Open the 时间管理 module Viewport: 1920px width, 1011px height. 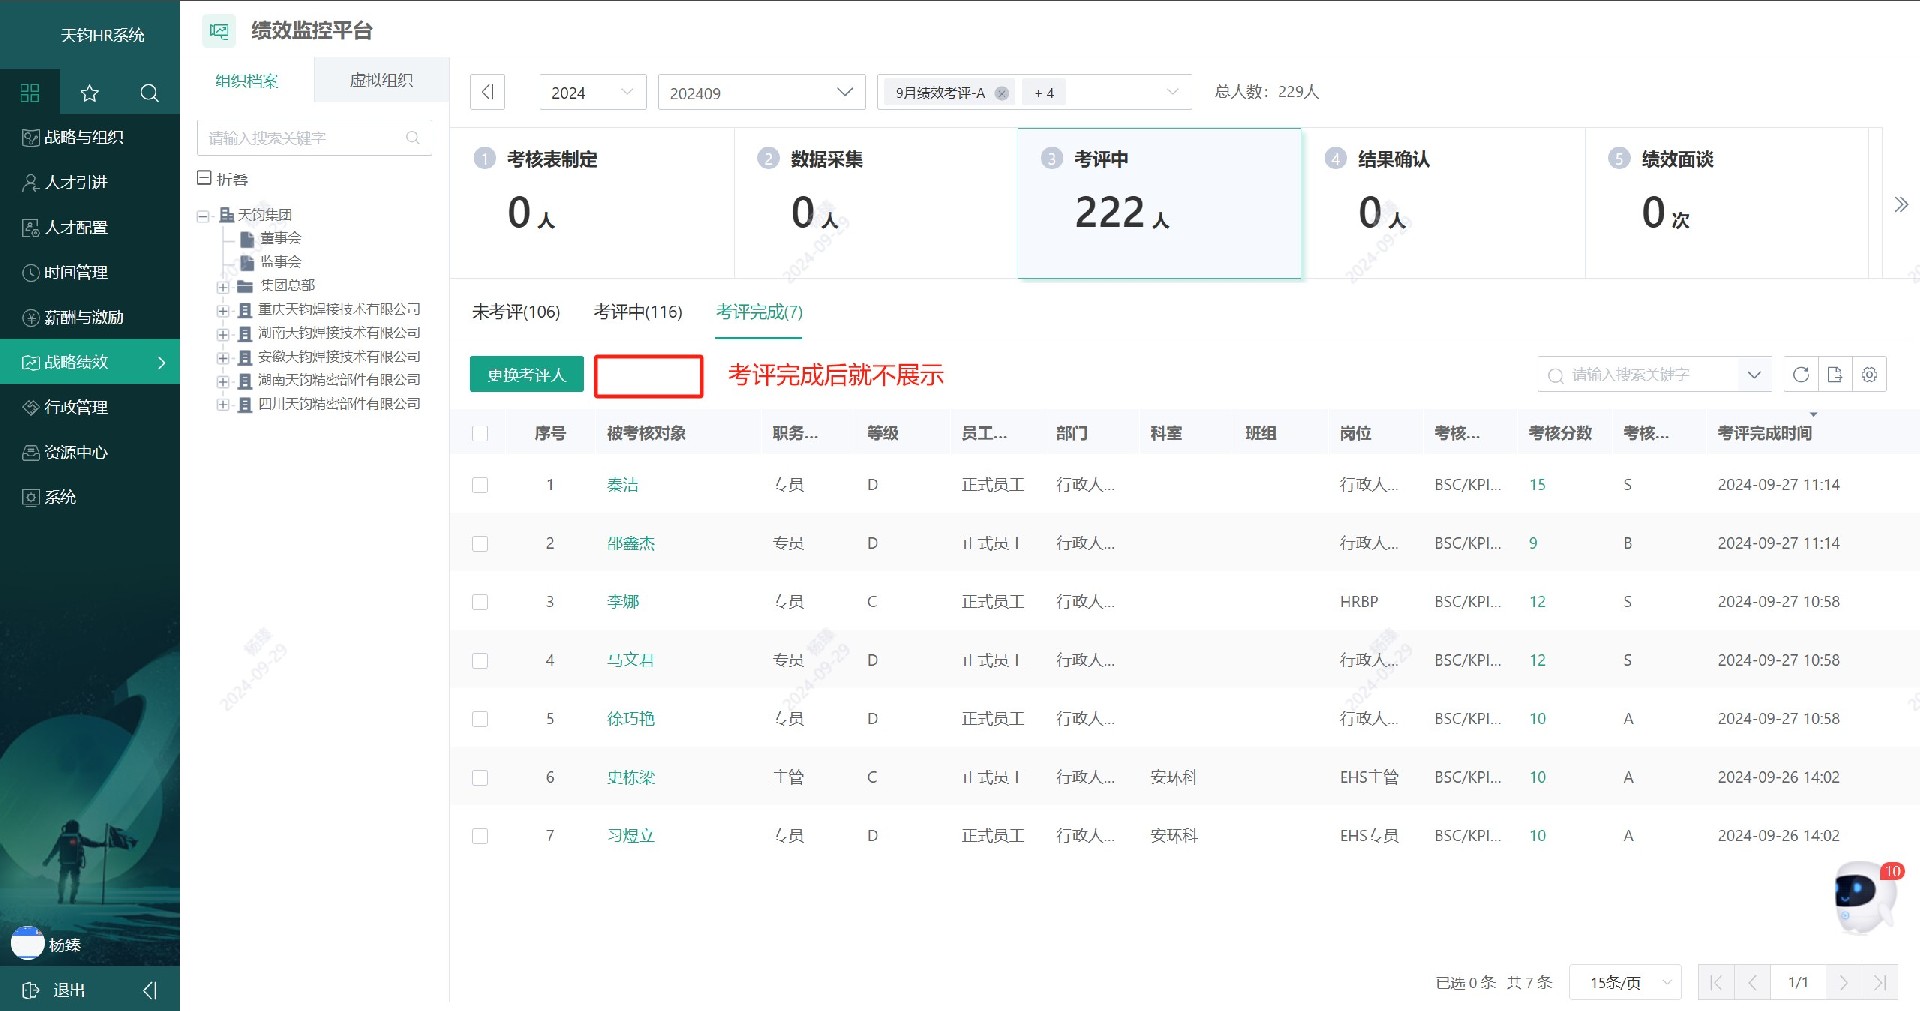pos(30,272)
